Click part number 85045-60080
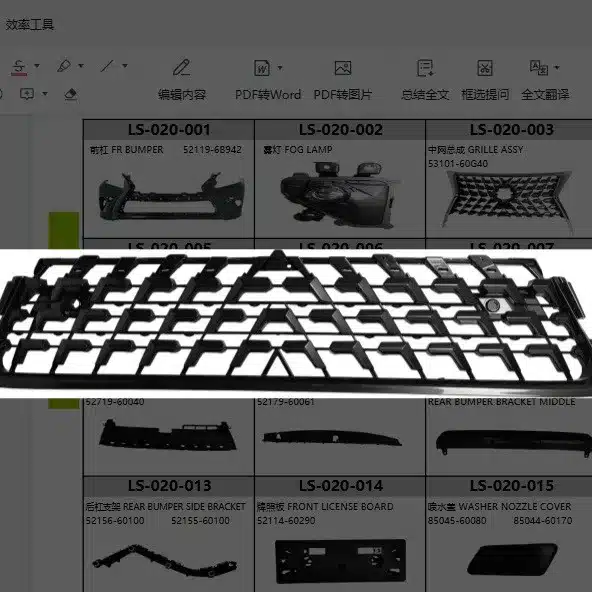Screen dimensions: 592x592 point(457,521)
